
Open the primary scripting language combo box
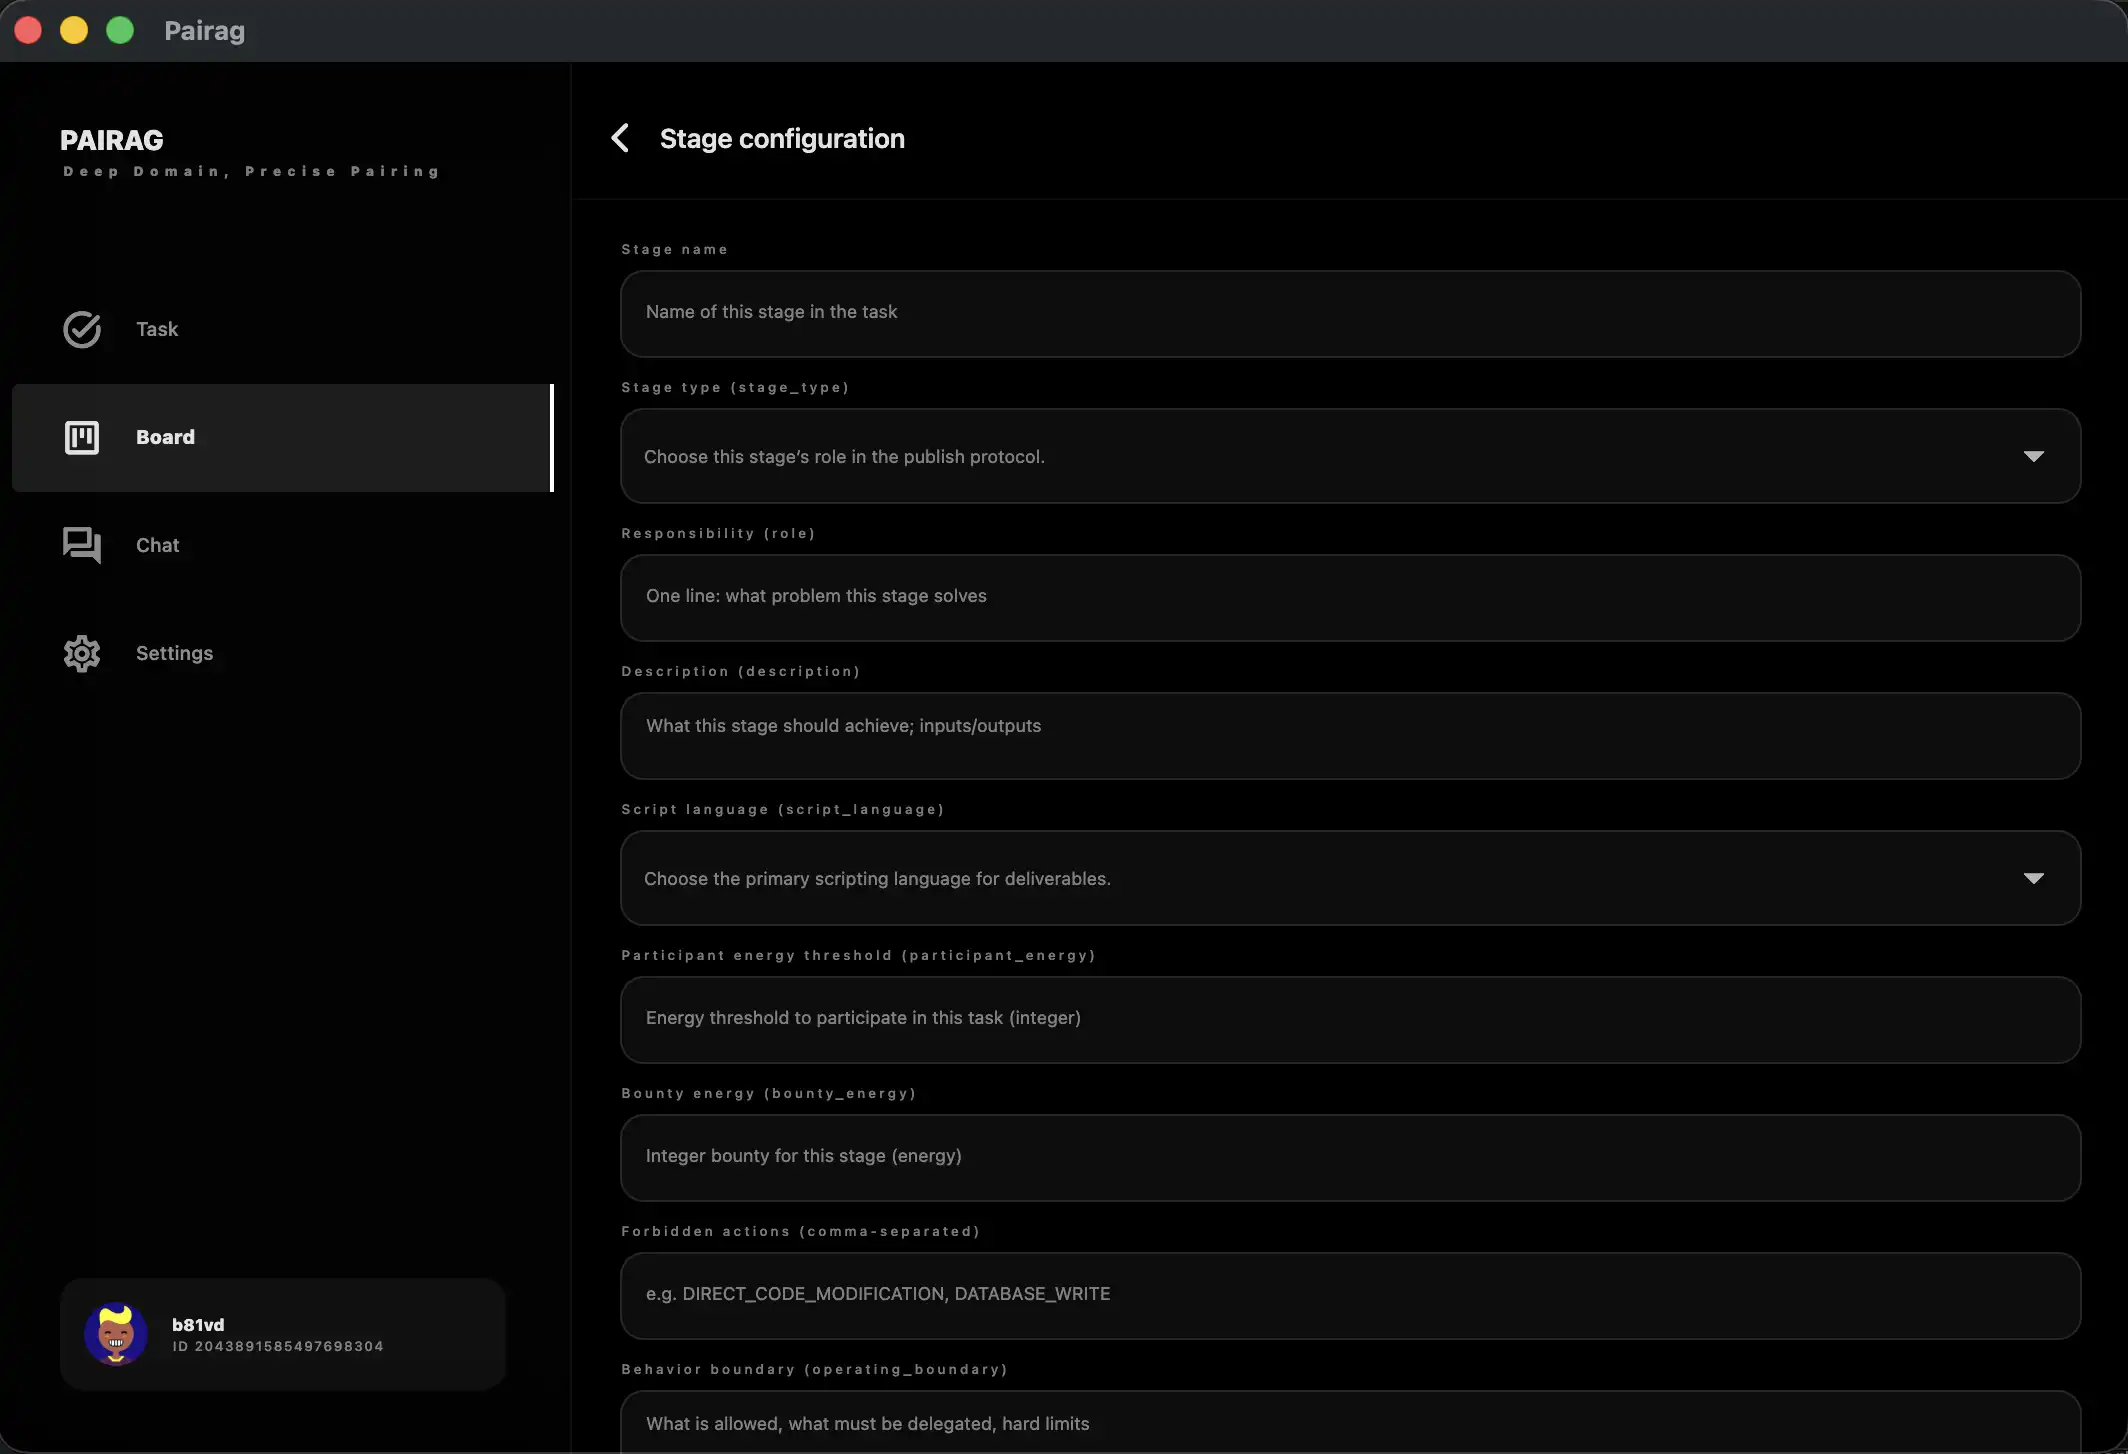coord(1350,878)
